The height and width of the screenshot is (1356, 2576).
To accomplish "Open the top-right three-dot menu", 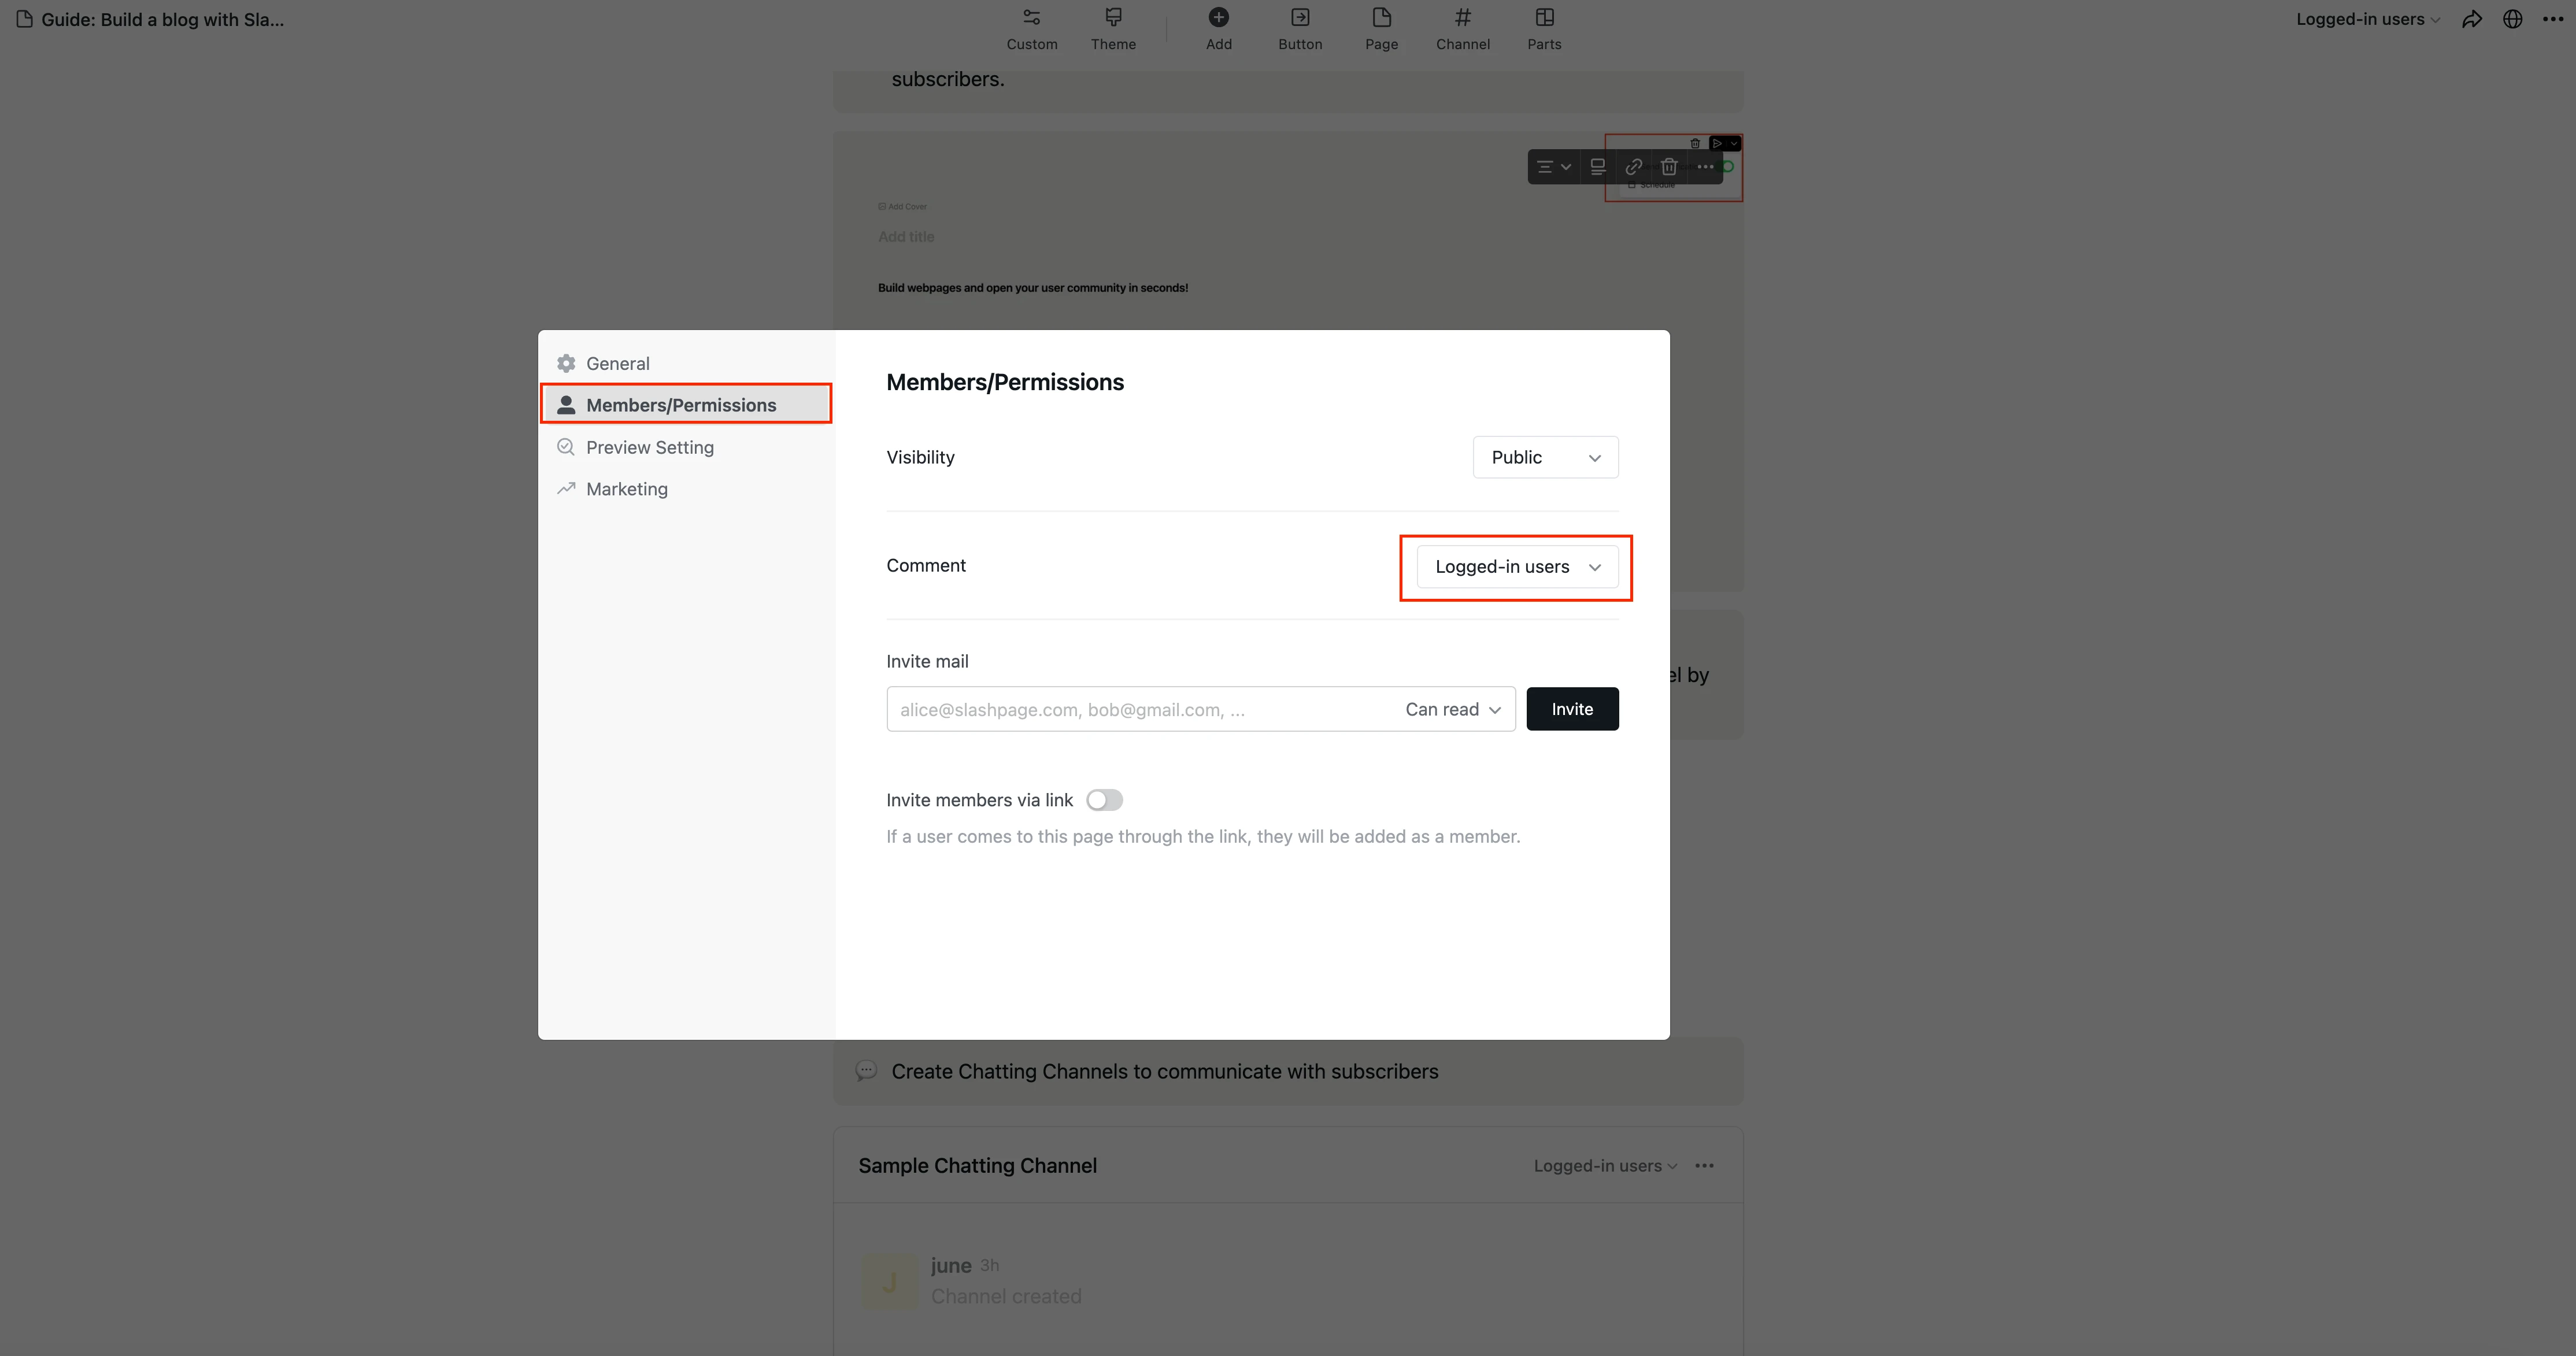I will click(x=2552, y=19).
